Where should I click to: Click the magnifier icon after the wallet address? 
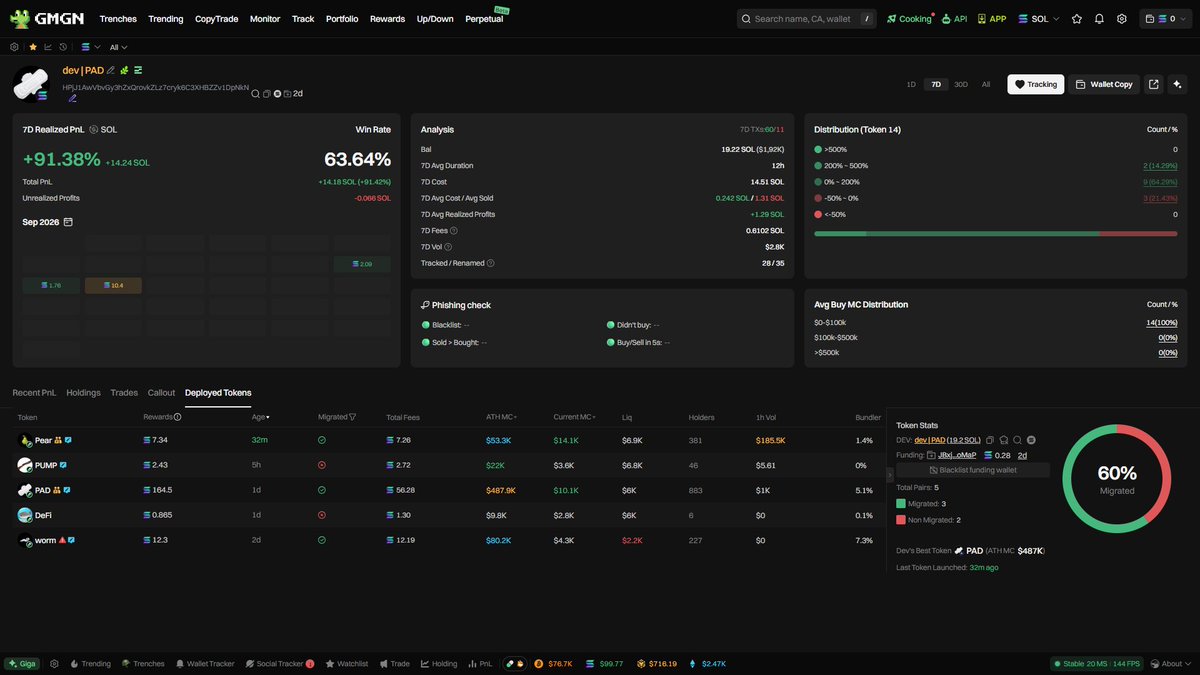(x=256, y=93)
